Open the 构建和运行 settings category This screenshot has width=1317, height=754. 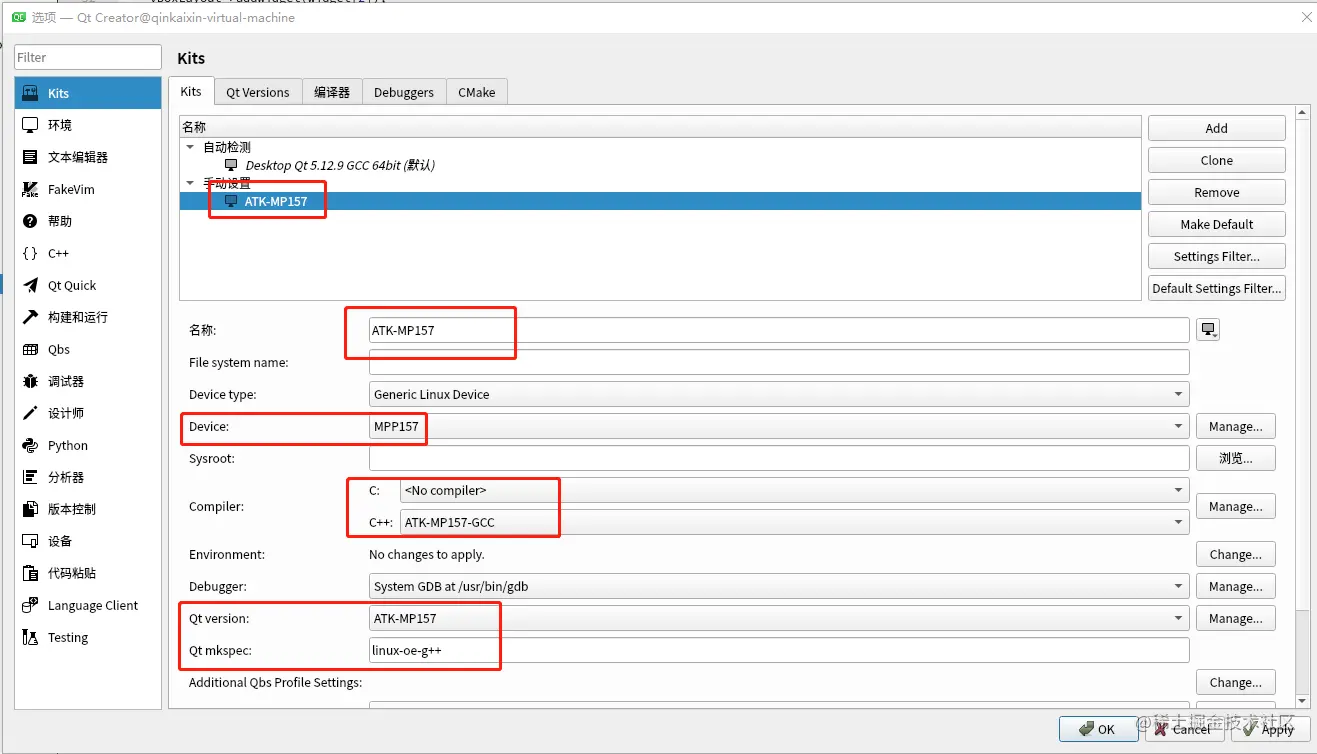tap(88, 317)
